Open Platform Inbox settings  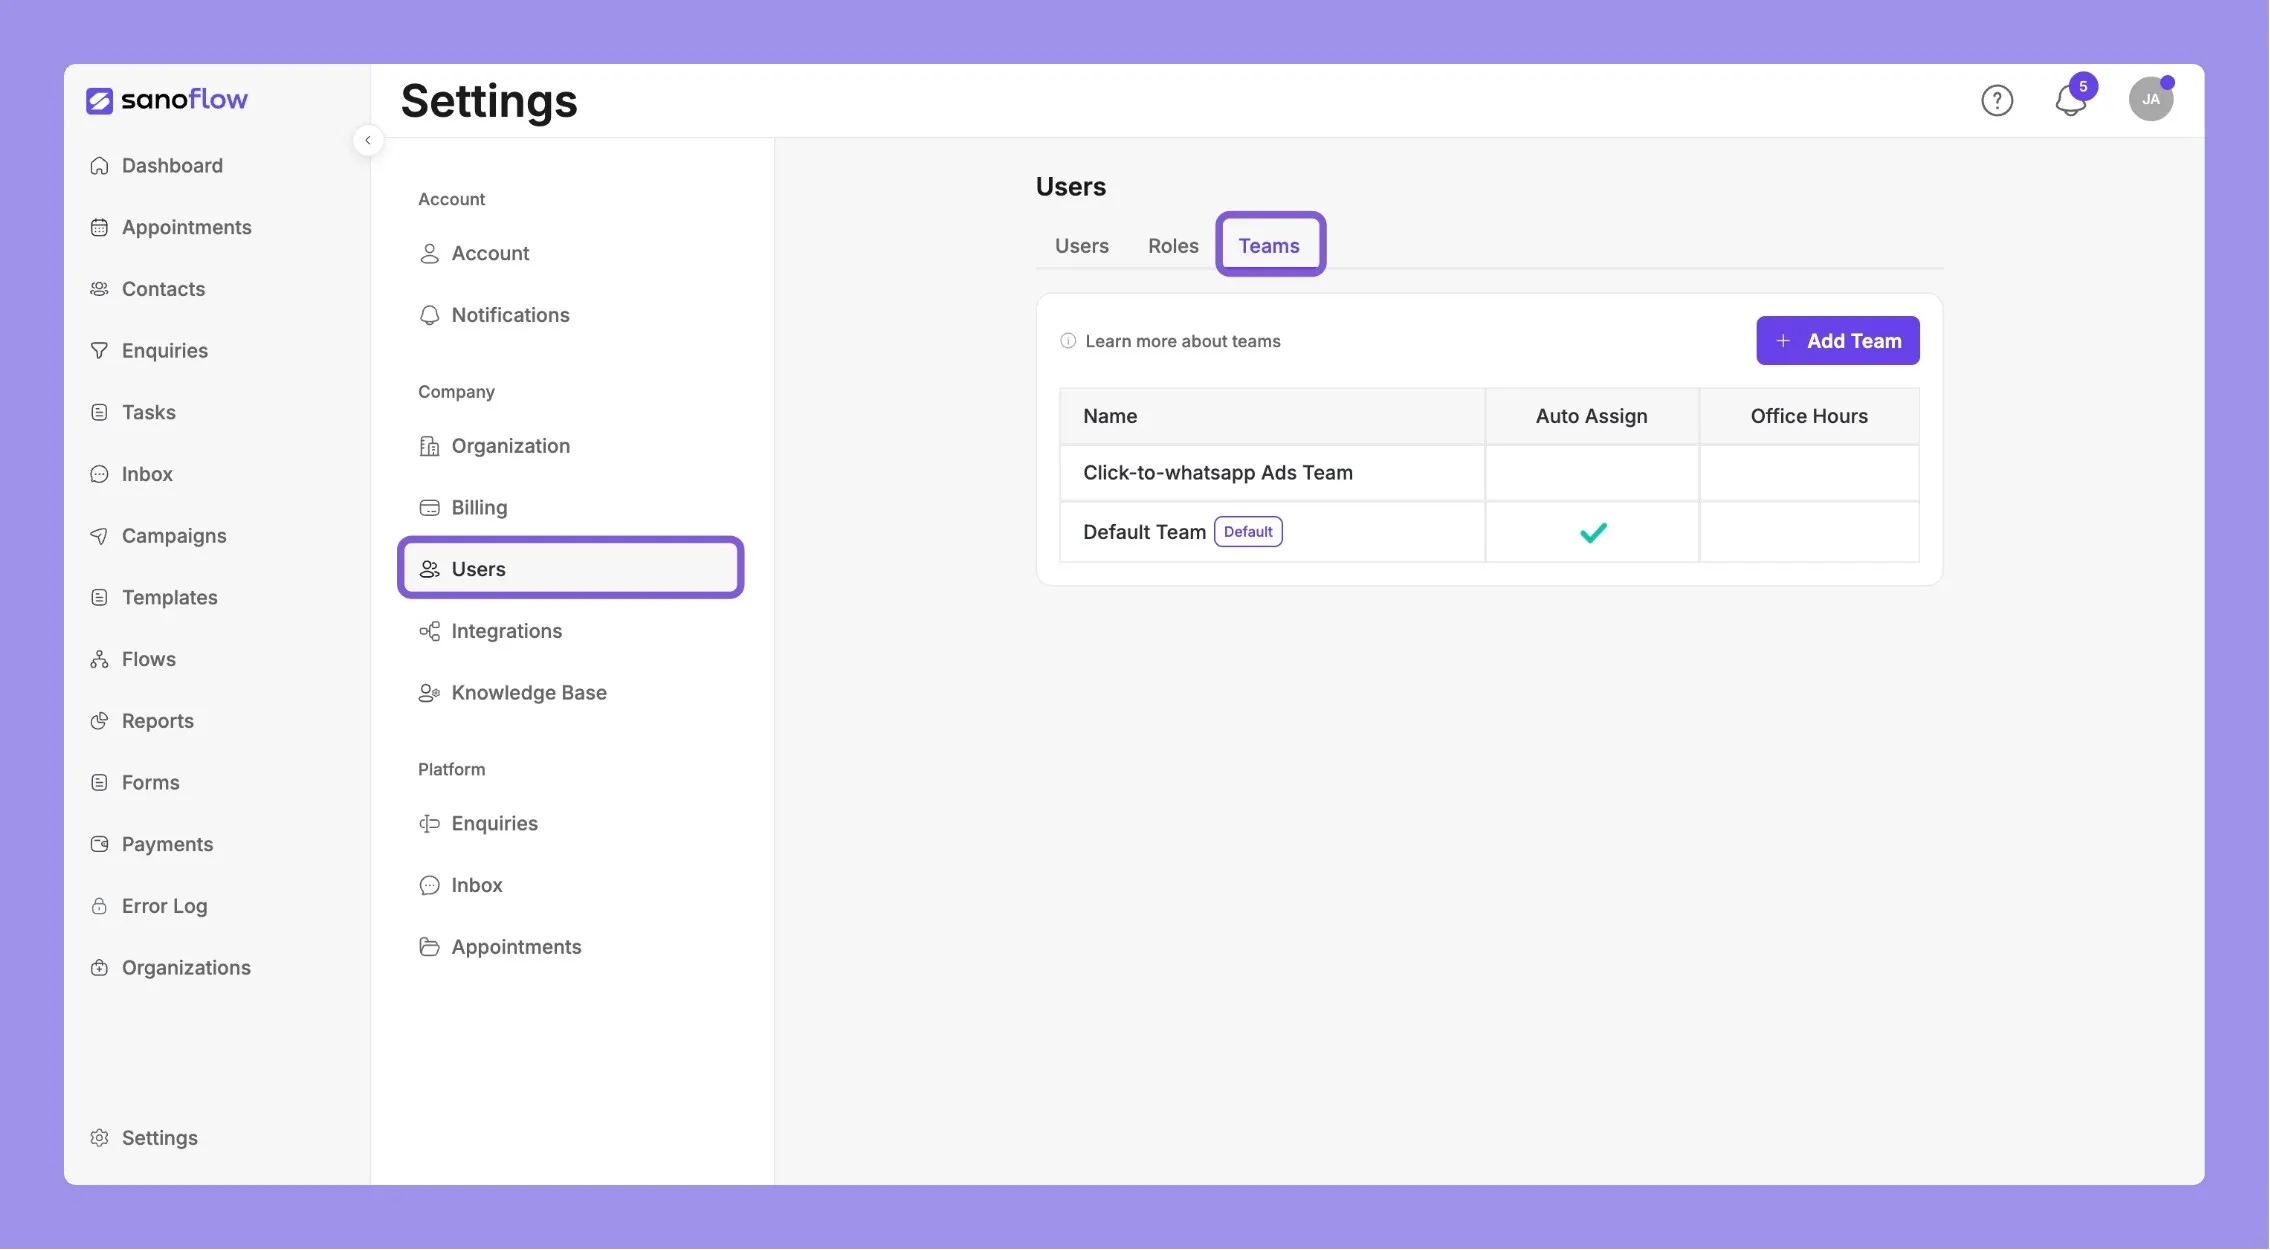571,885
